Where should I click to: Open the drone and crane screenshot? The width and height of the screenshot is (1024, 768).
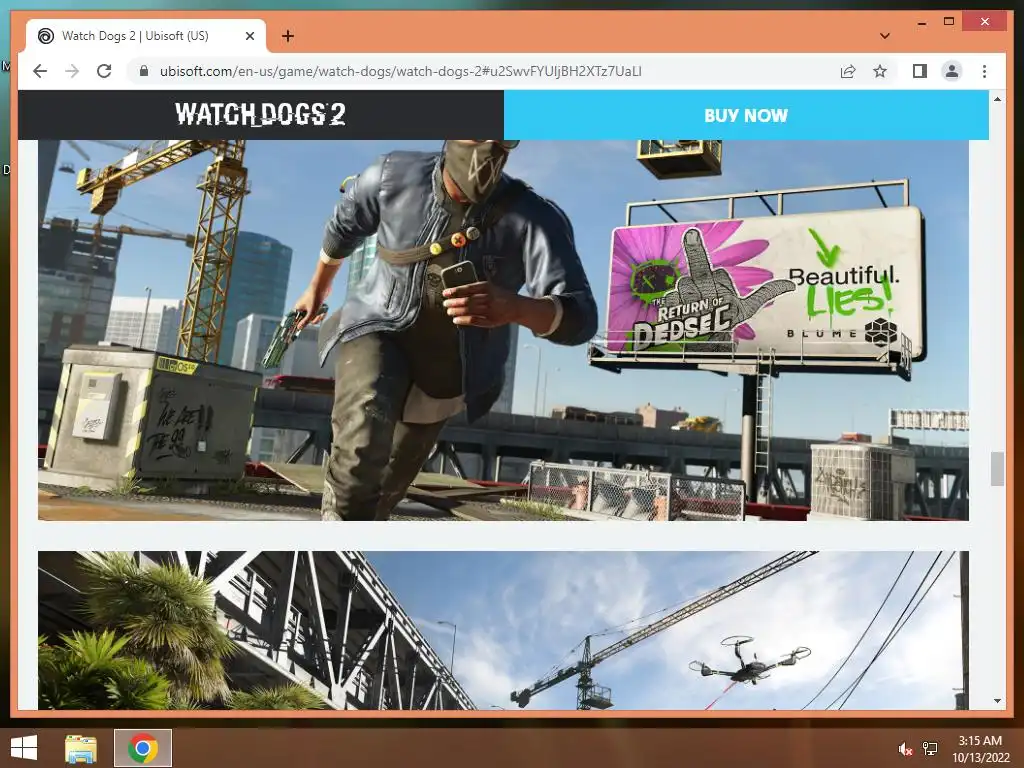click(x=503, y=630)
